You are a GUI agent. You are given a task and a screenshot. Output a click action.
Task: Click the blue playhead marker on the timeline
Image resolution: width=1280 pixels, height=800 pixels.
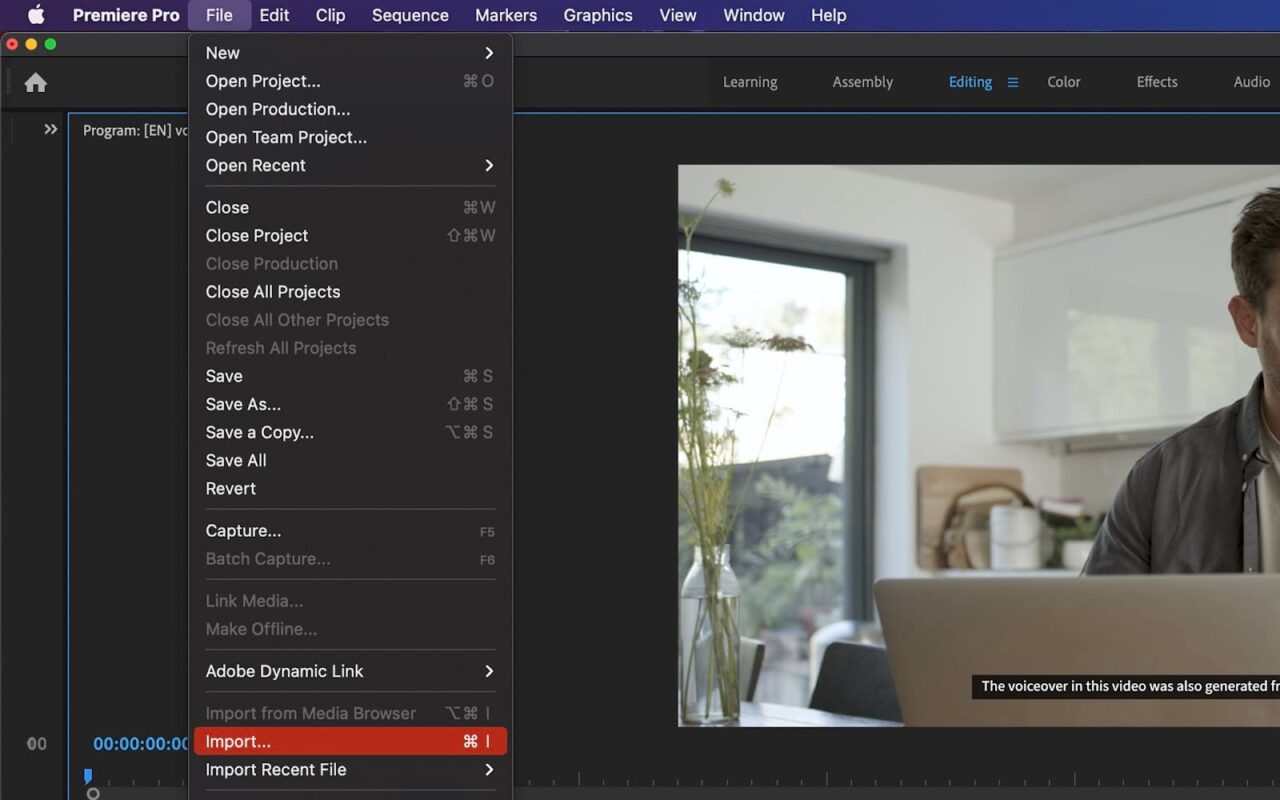point(88,776)
